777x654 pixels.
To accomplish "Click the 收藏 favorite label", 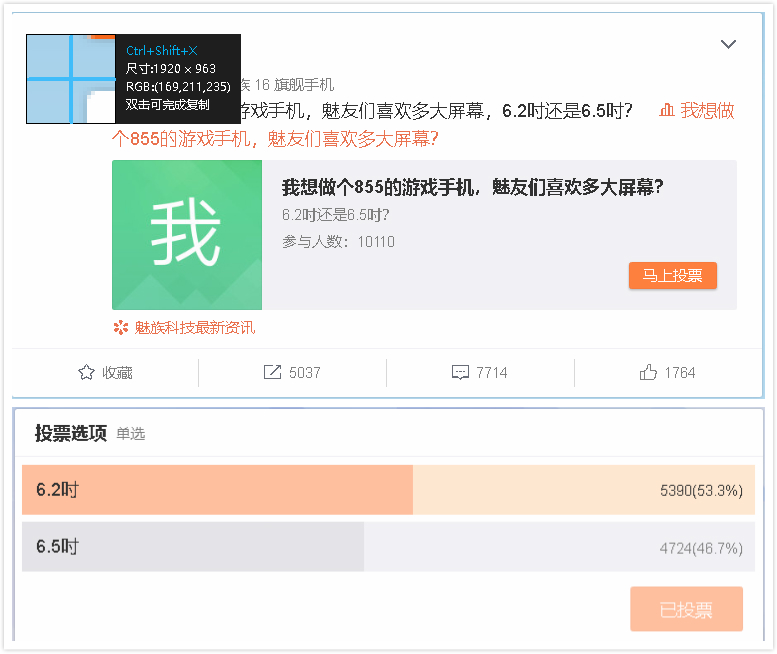I will pos(117,373).
